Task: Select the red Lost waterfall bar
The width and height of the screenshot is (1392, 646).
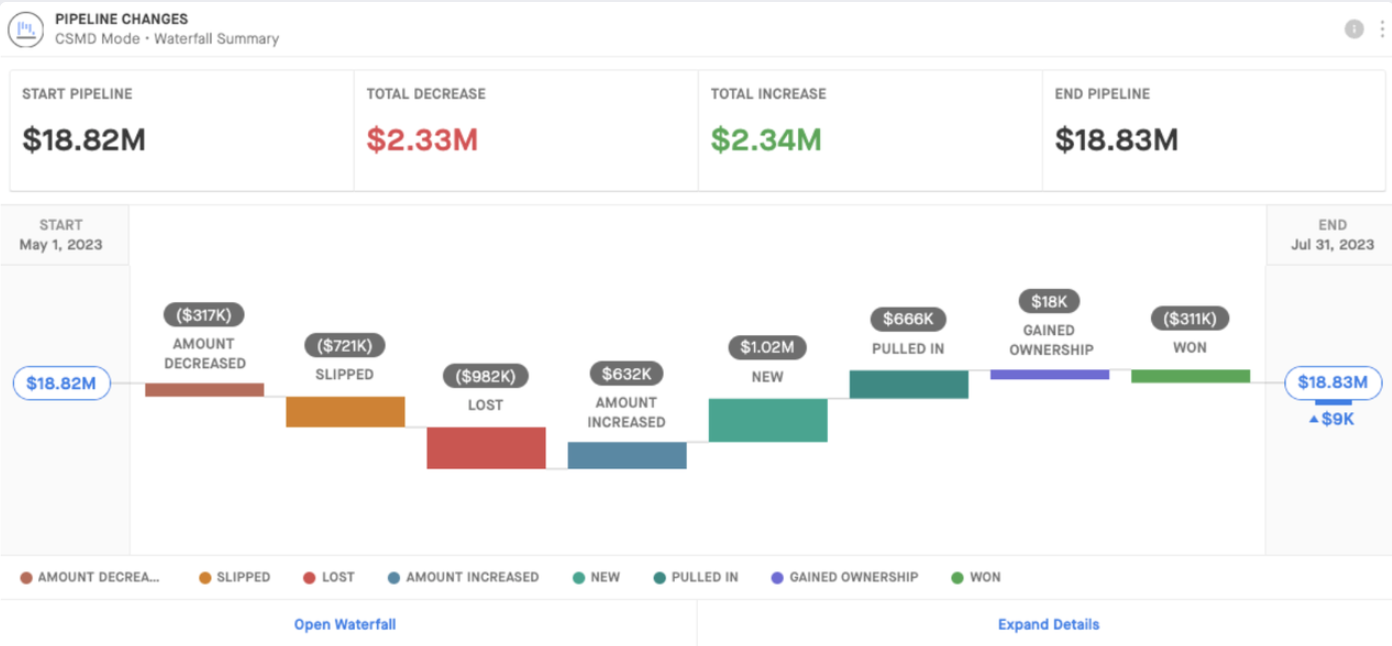Action: click(487, 448)
